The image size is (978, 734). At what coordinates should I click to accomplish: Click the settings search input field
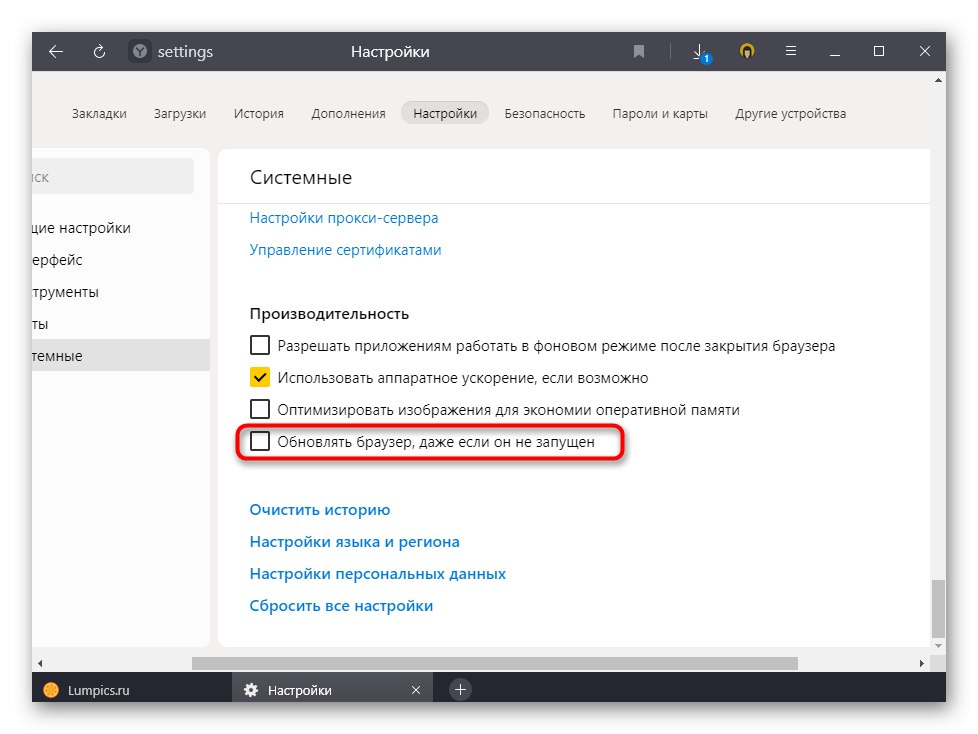pos(110,176)
